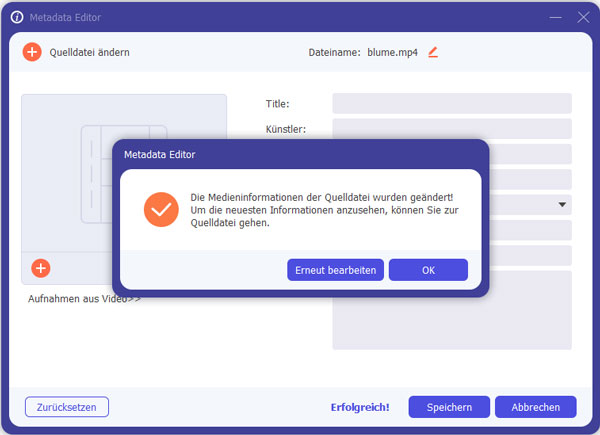The width and height of the screenshot is (600, 435).
Task: Expand the dropdown arrow in the metadata form
Action: [x=562, y=204]
